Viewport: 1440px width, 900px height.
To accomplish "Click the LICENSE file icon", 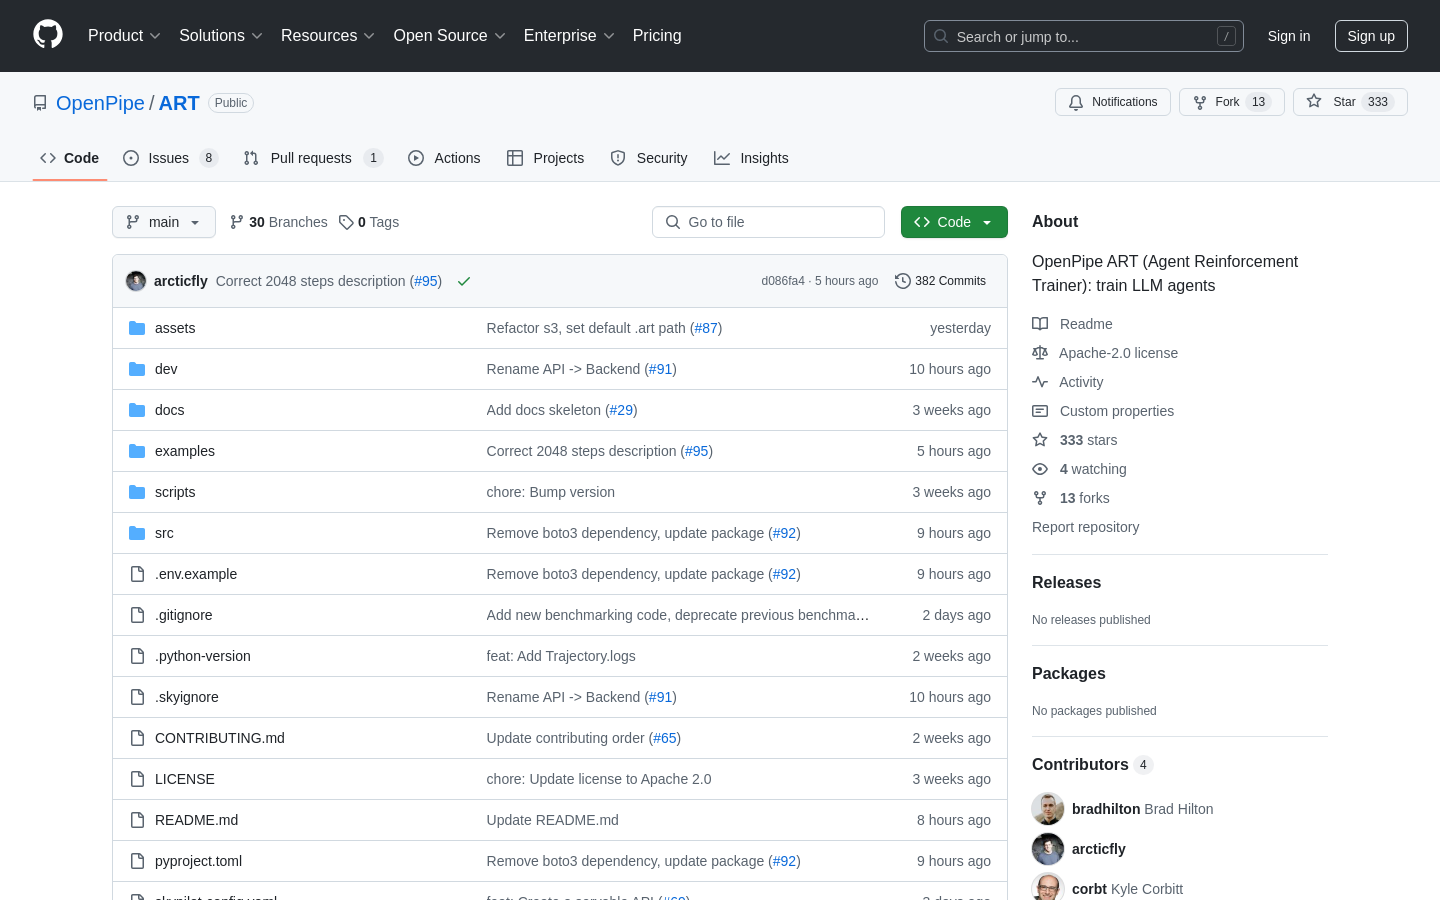I will coord(137,779).
